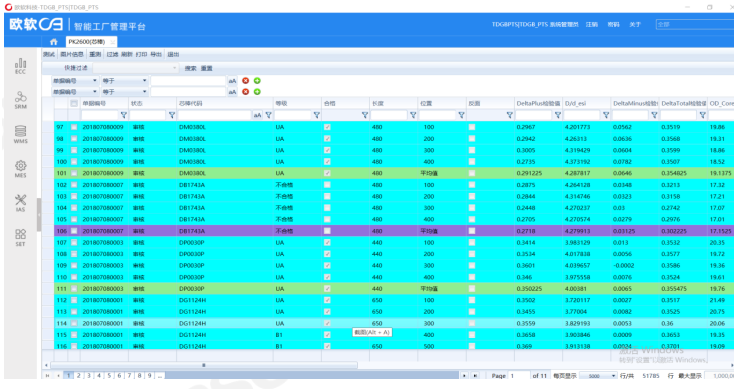Add a condition after the second filter row
Viewport: 734px width, 389px height.
click(x=257, y=92)
